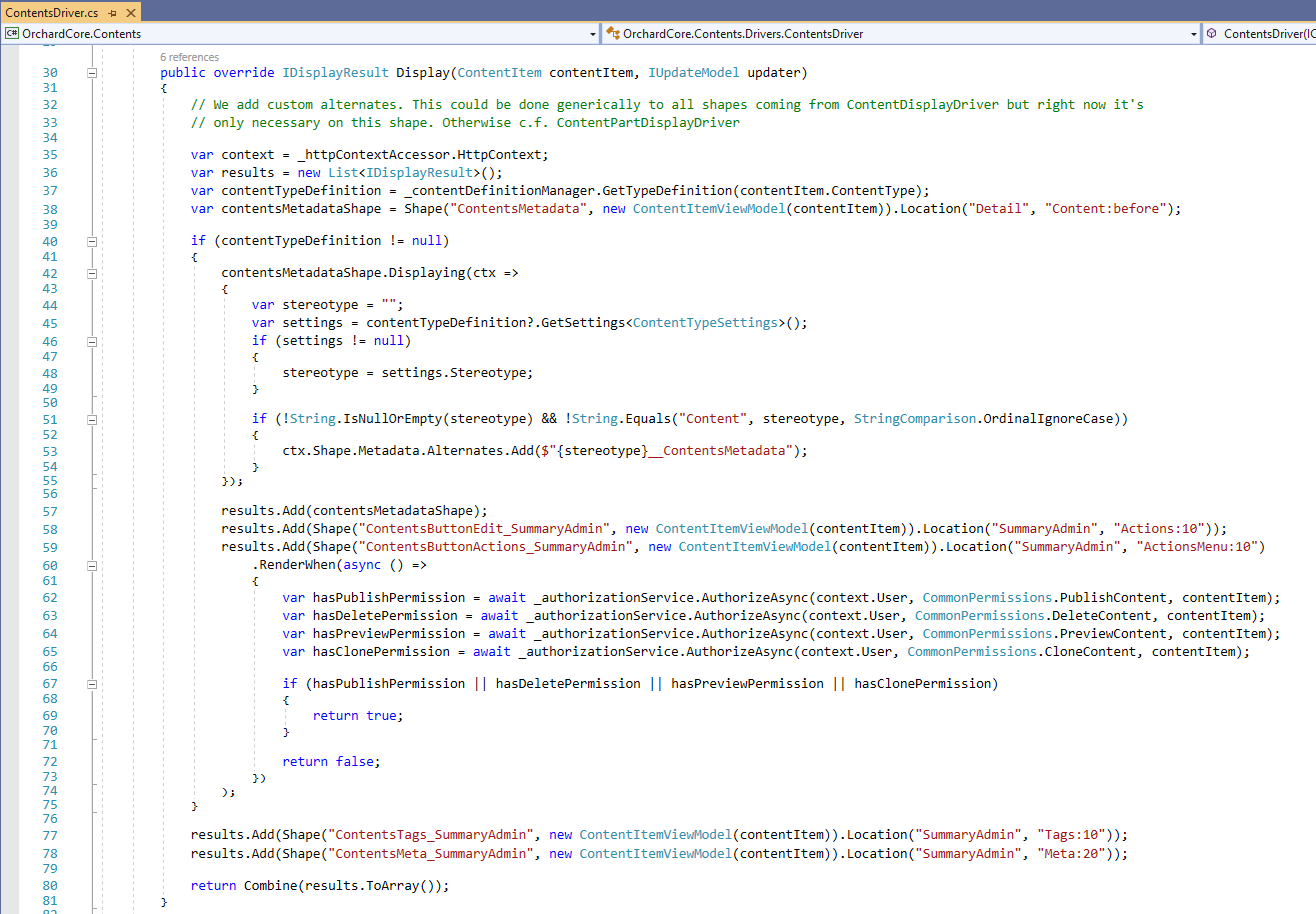This screenshot has width=1316, height=914.
Task: Click 'return false;' on line 72
Action: point(331,762)
